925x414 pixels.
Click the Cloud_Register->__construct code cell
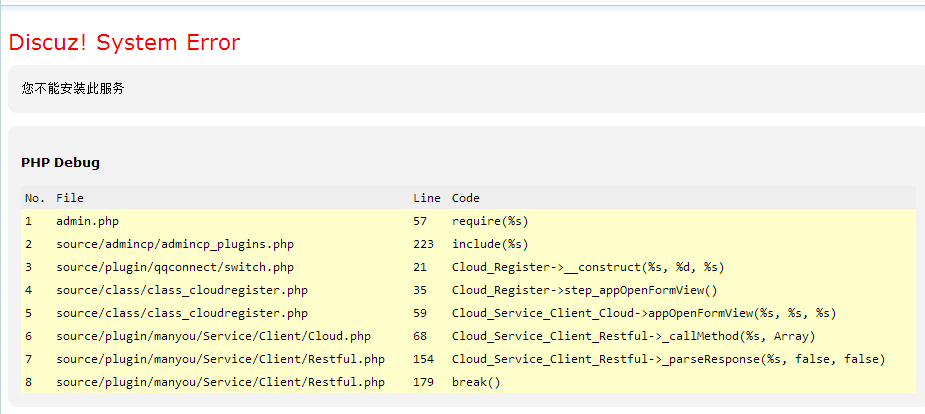click(x=588, y=267)
